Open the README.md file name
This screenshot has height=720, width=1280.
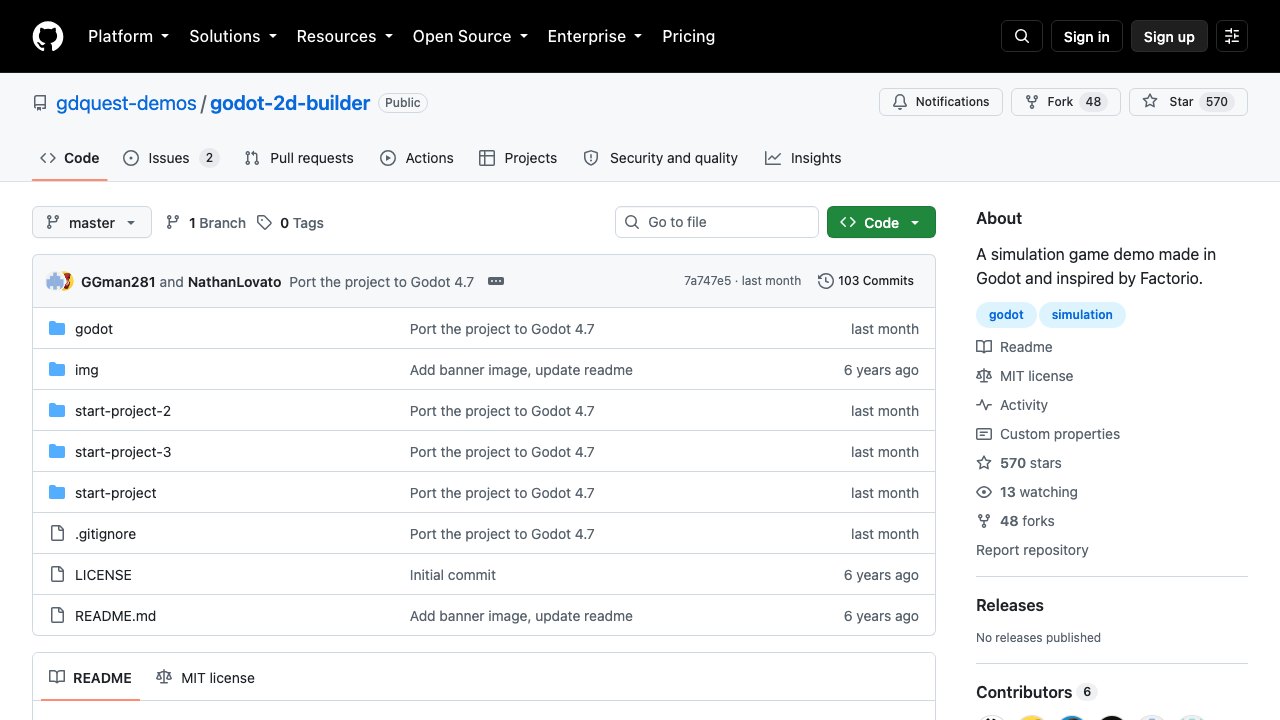116,616
